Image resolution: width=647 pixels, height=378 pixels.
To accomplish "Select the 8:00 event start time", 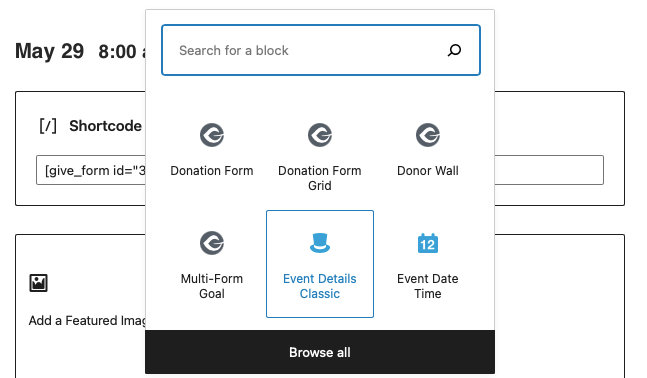I will click(x=118, y=52).
